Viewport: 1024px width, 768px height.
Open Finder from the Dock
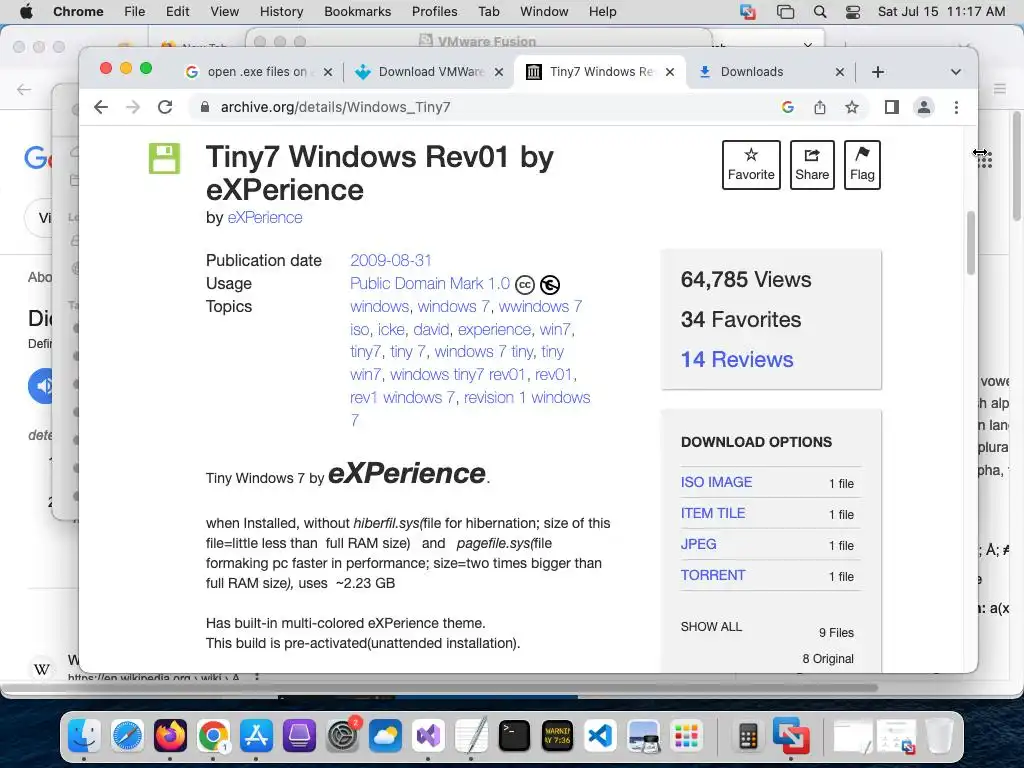click(x=84, y=736)
